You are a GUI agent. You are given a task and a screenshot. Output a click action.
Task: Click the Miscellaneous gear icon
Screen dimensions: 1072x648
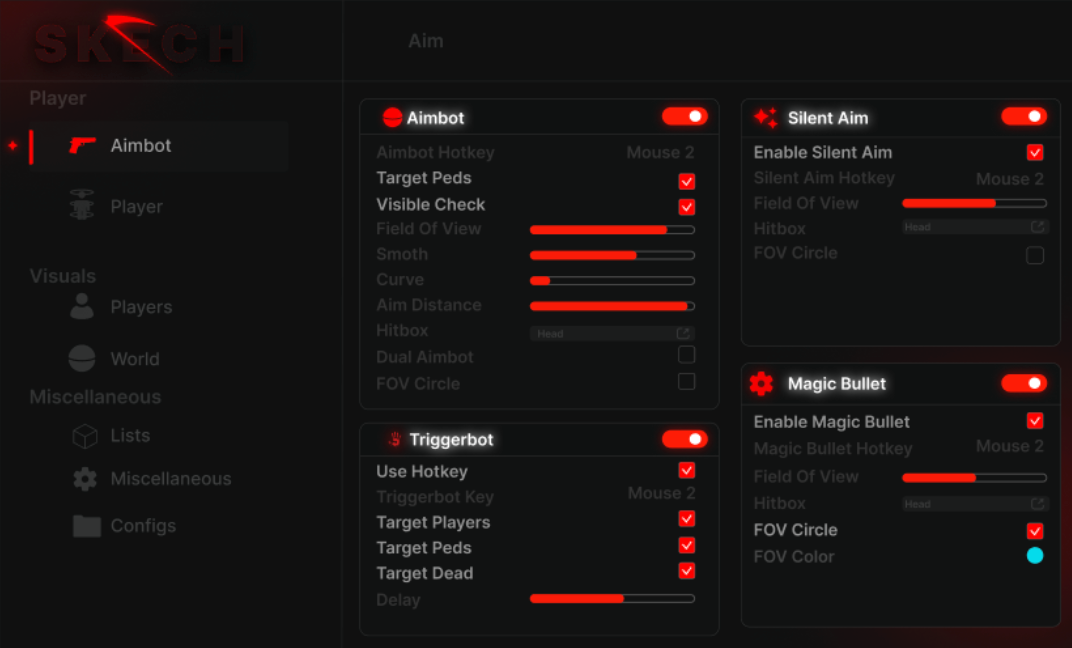tap(84, 479)
